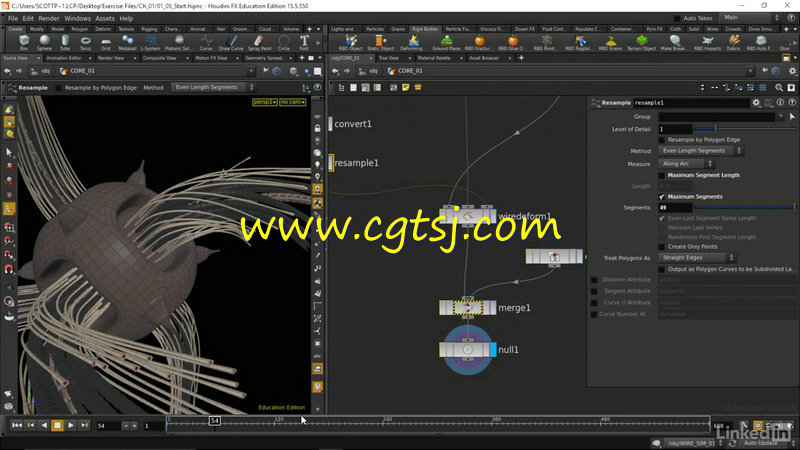Click the RBD Ragdoll shelf tool

tap(578, 42)
